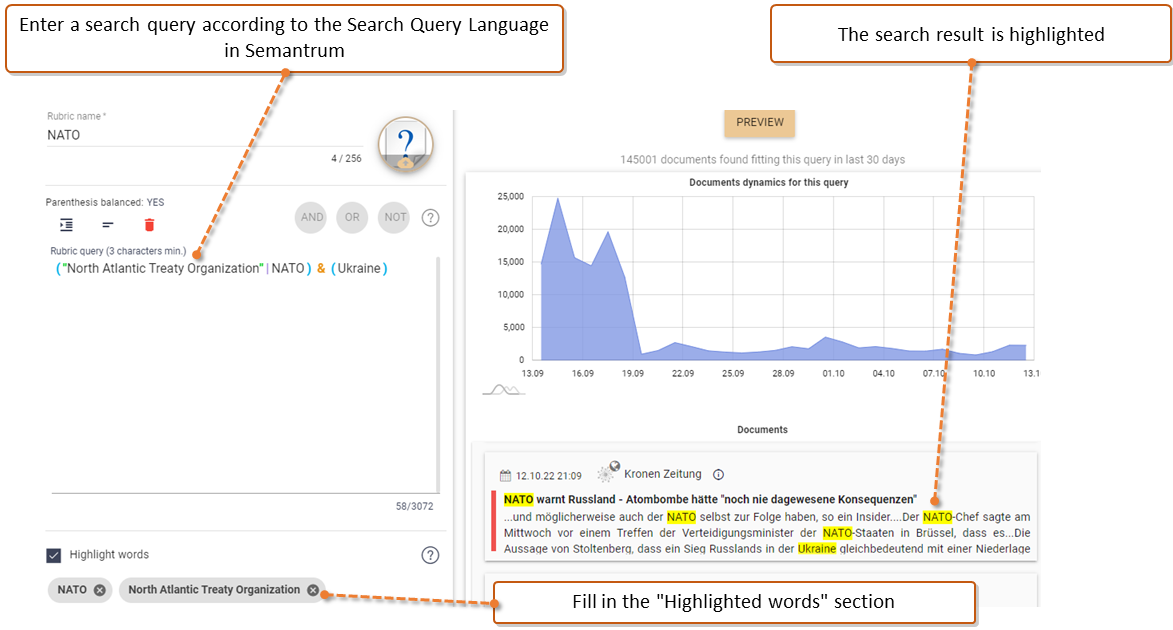Click the collapse query to one line icon
Screen dimensions: 1173x630
tap(108, 224)
